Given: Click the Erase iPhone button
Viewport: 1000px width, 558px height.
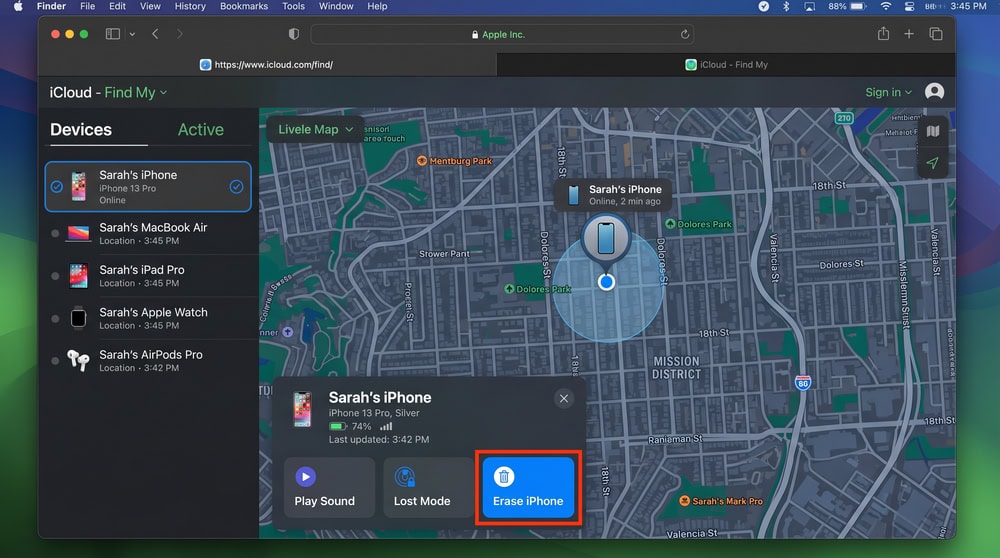Looking at the screenshot, I should [528, 488].
